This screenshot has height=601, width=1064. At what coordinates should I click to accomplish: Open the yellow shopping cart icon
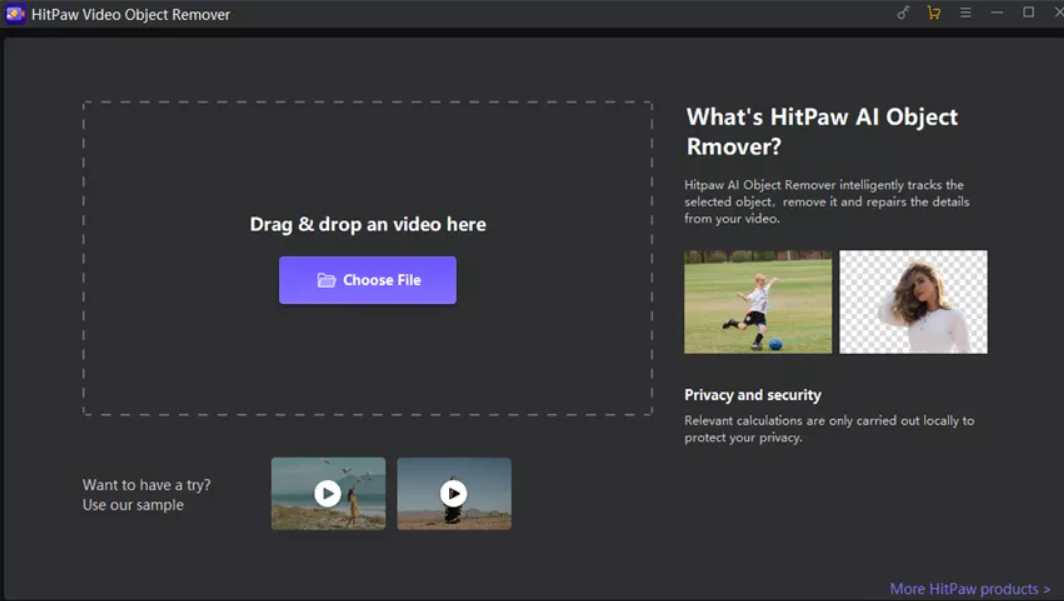934,13
